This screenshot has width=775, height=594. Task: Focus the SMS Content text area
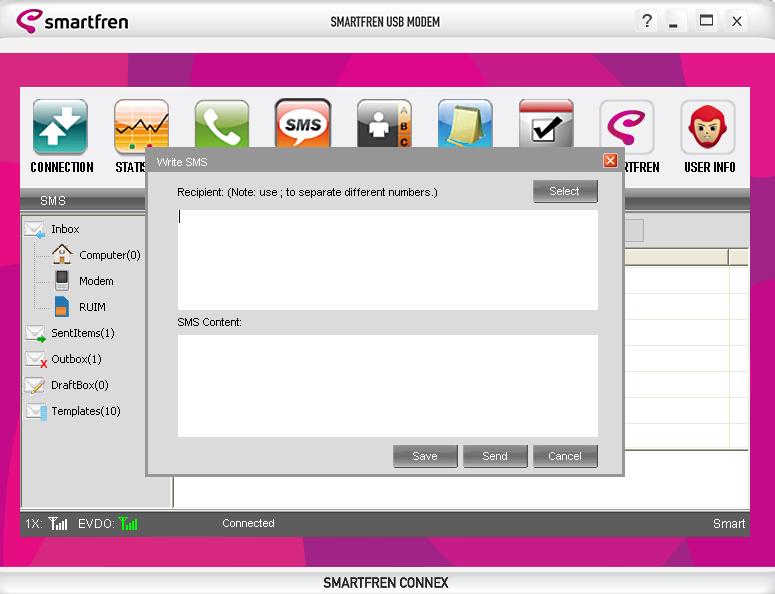388,386
